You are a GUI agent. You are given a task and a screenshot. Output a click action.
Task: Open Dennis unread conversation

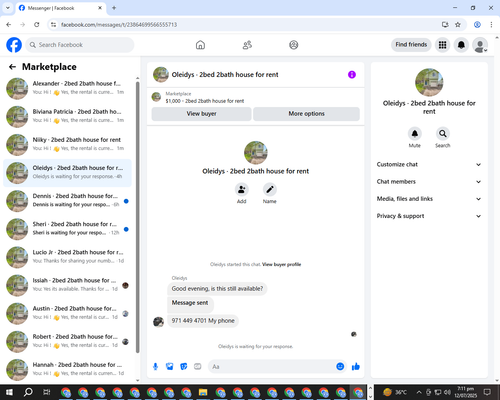[67, 201]
